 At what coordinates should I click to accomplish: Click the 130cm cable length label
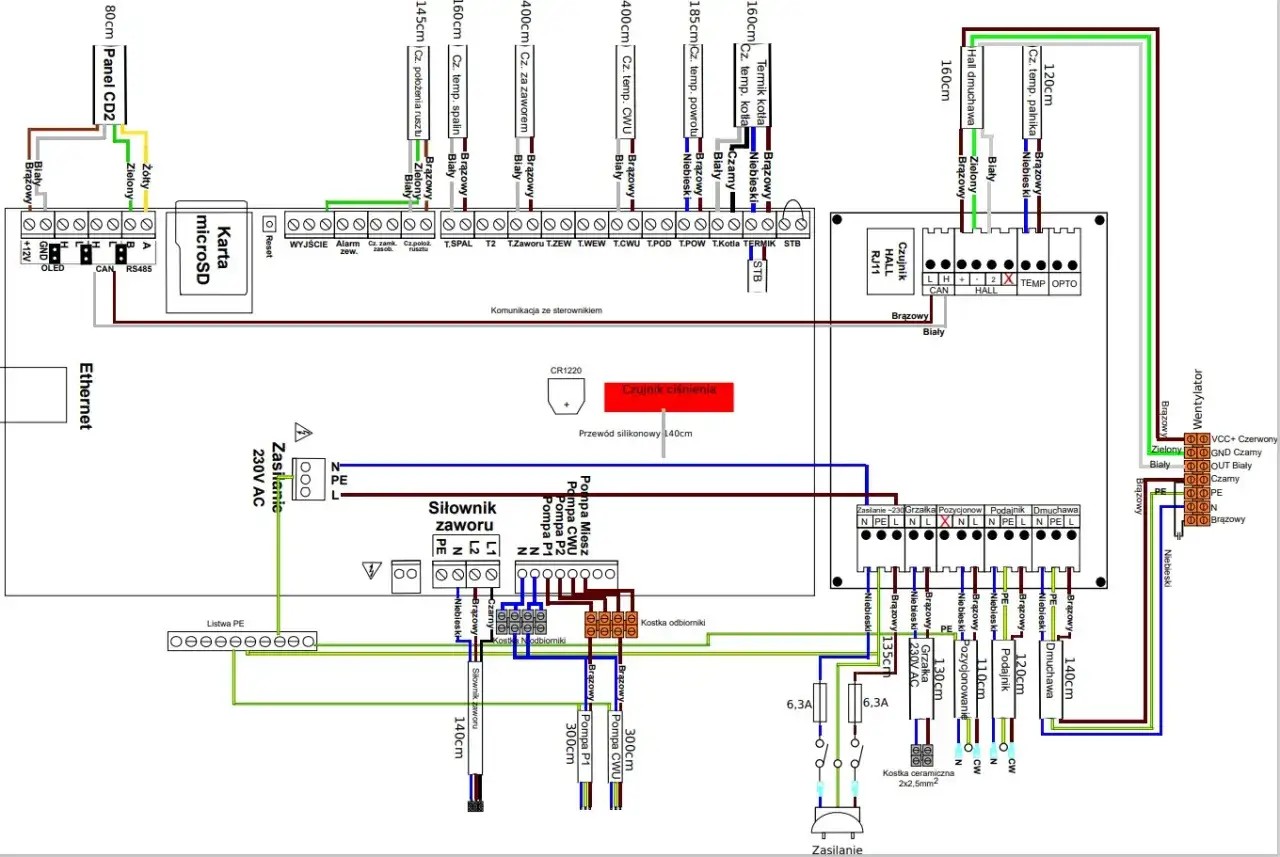tap(937, 678)
